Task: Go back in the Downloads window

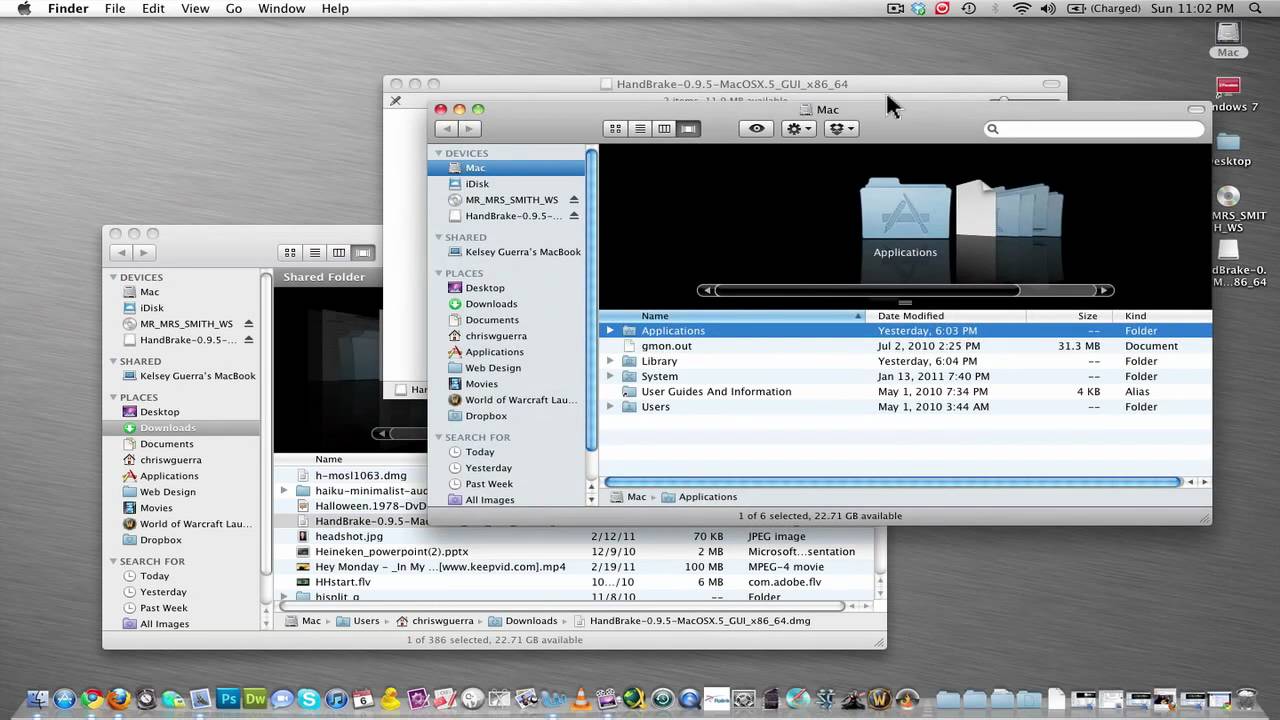Action: (121, 253)
